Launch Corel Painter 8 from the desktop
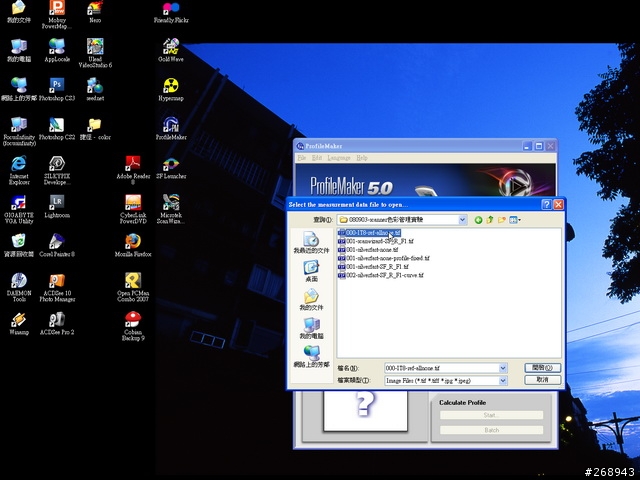 point(57,245)
